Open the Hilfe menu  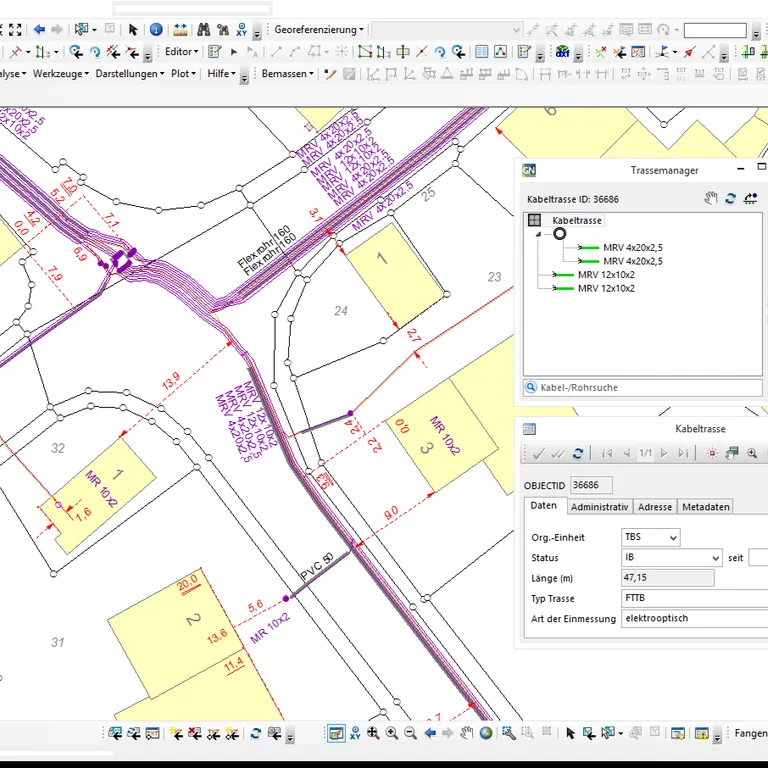[x=221, y=74]
